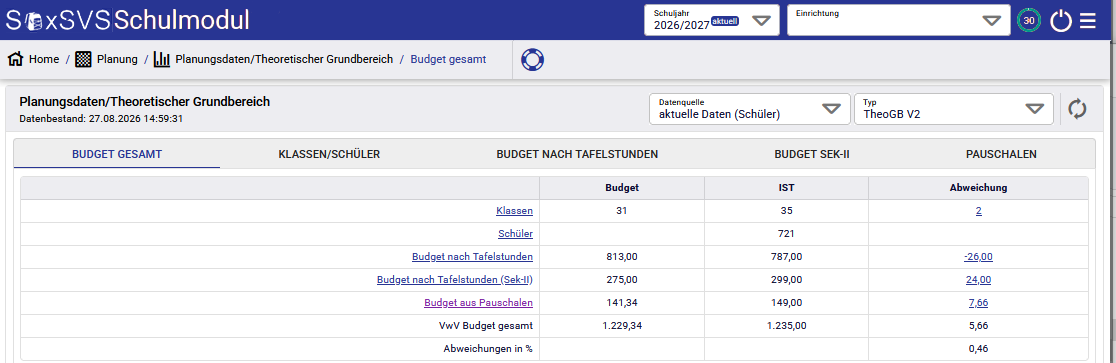Viewport: 1116px width, 363px height.
Task: Click the SaxSVS Schulmodul logo
Action: [128, 20]
